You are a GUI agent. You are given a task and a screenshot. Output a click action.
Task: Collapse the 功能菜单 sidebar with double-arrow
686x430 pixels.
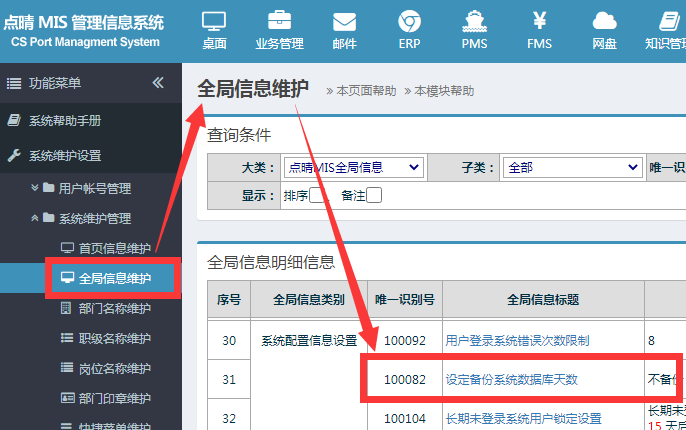158,83
